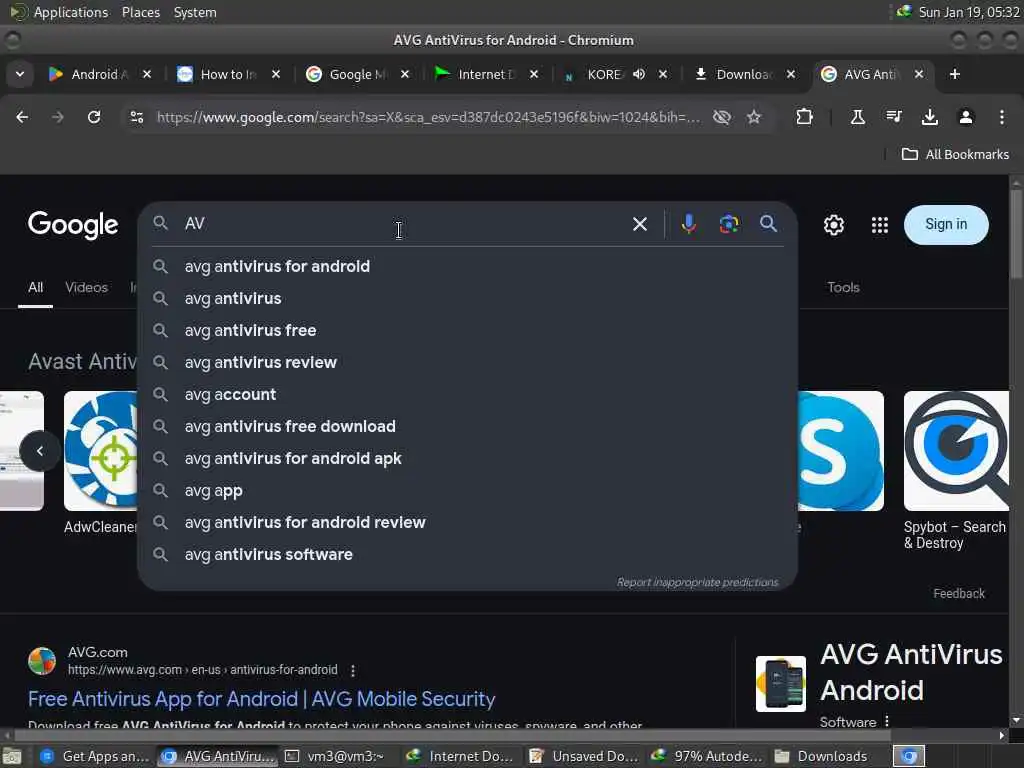The width and height of the screenshot is (1024, 768).
Task: Open the Skype logo thumbnail
Action: click(840, 451)
